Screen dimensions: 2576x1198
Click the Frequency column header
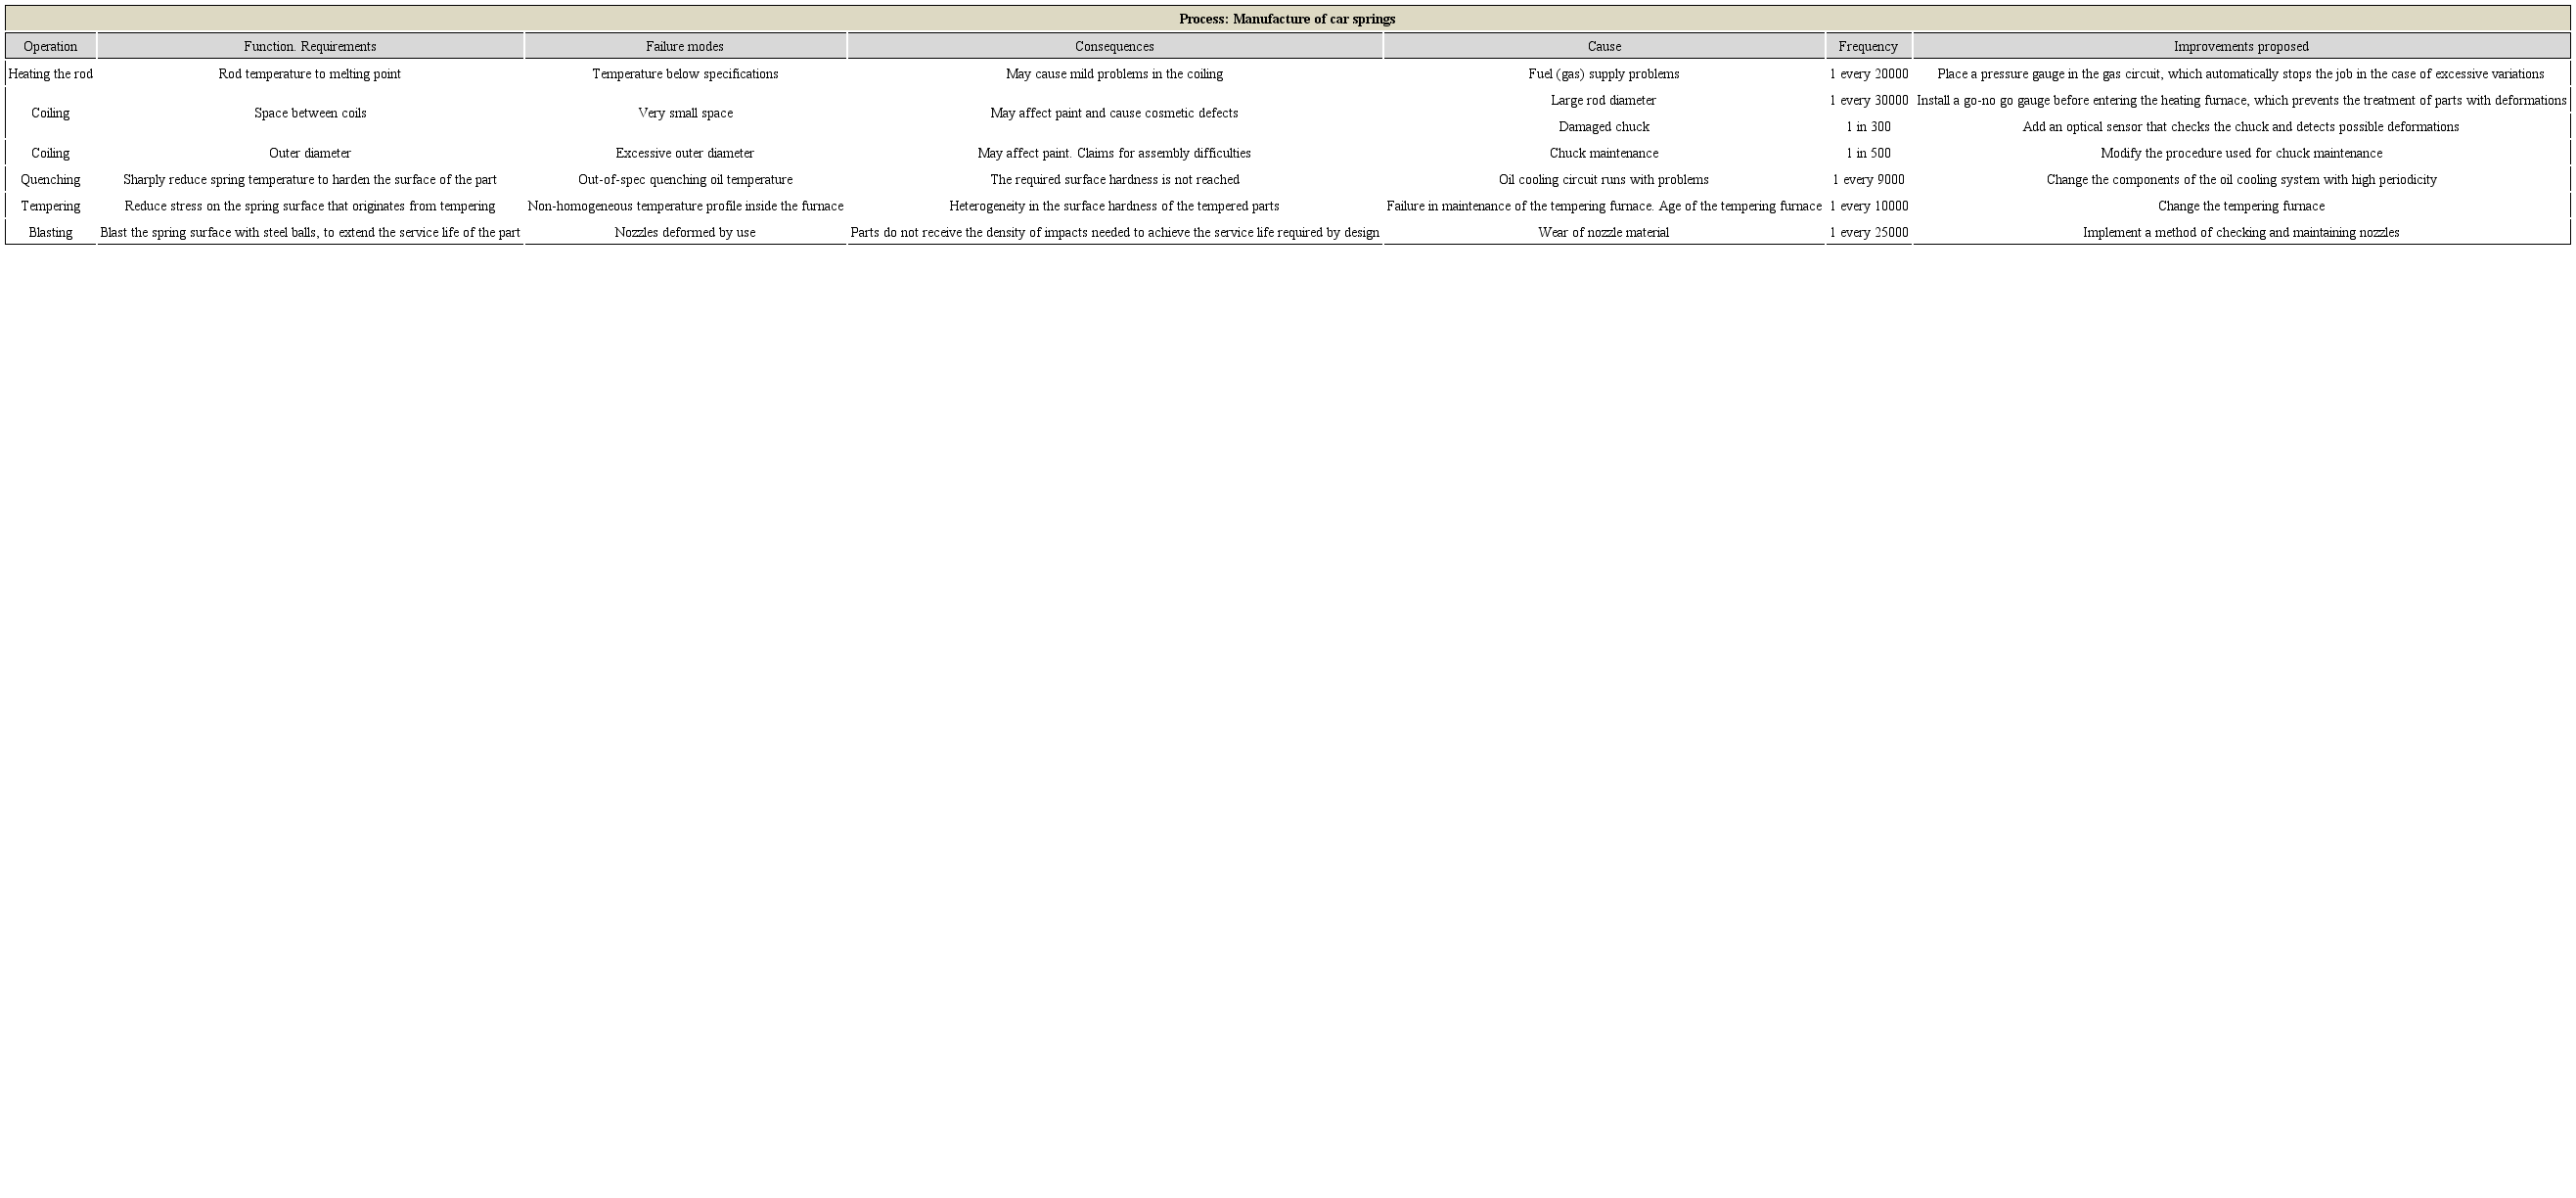coord(1868,46)
